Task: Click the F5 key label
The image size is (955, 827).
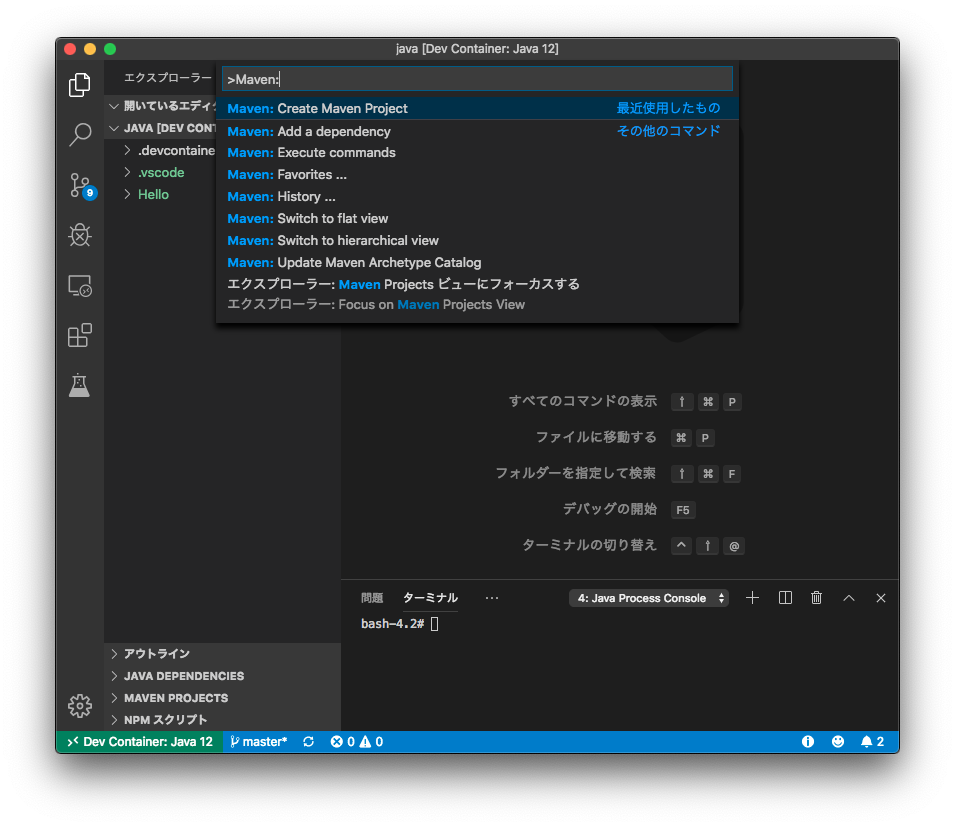Action: (x=683, y=510)
